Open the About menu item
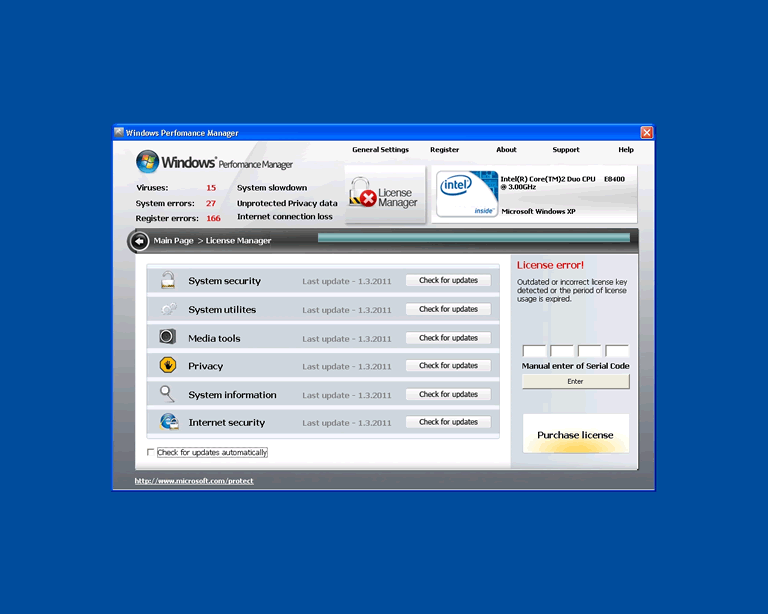The height and width of the screenshot is (614, 768). [x=506, y=150]
